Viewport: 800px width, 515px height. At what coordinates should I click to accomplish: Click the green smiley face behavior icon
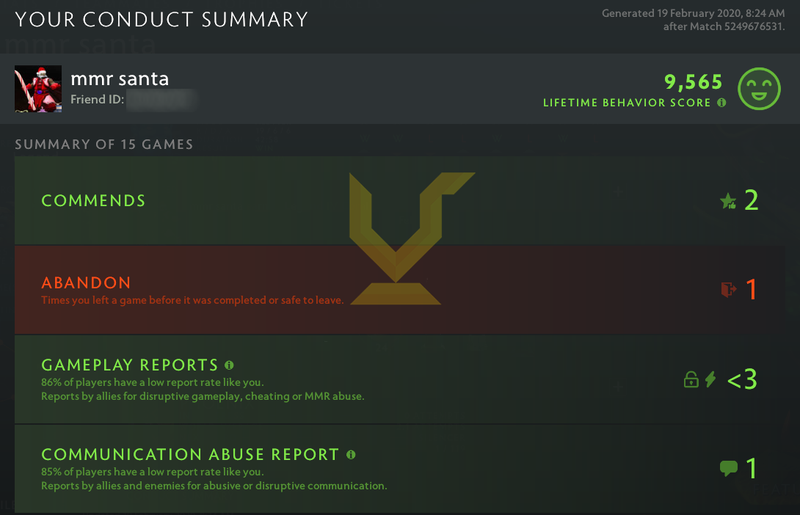760,89
